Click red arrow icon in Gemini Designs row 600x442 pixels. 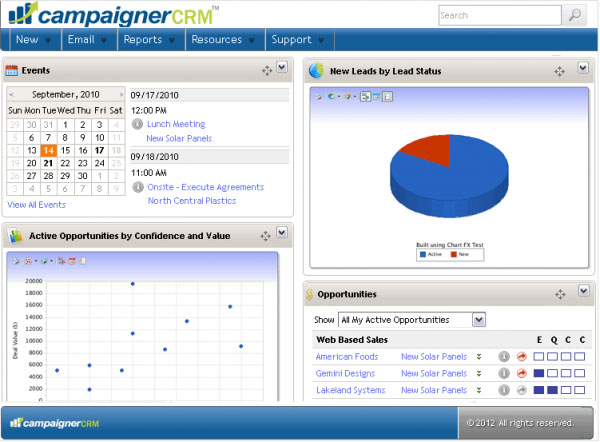pyautogui.click(x=522, y=373)
